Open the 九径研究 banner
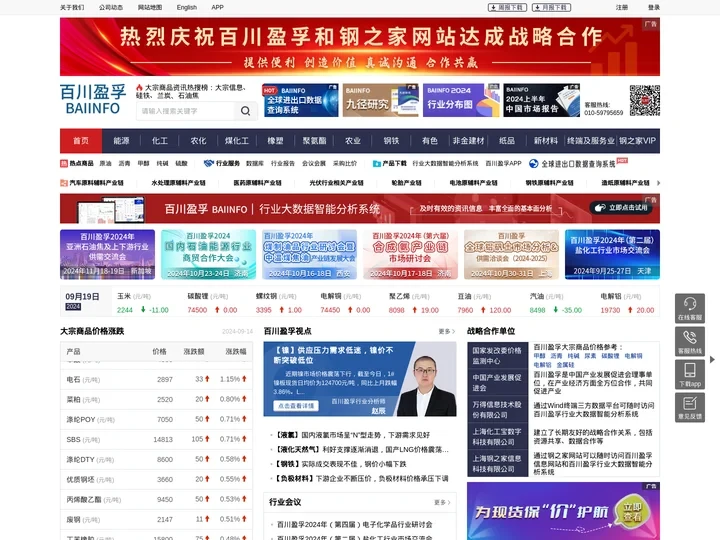This screenshot has height=540, width=720. tap(381, 100)
